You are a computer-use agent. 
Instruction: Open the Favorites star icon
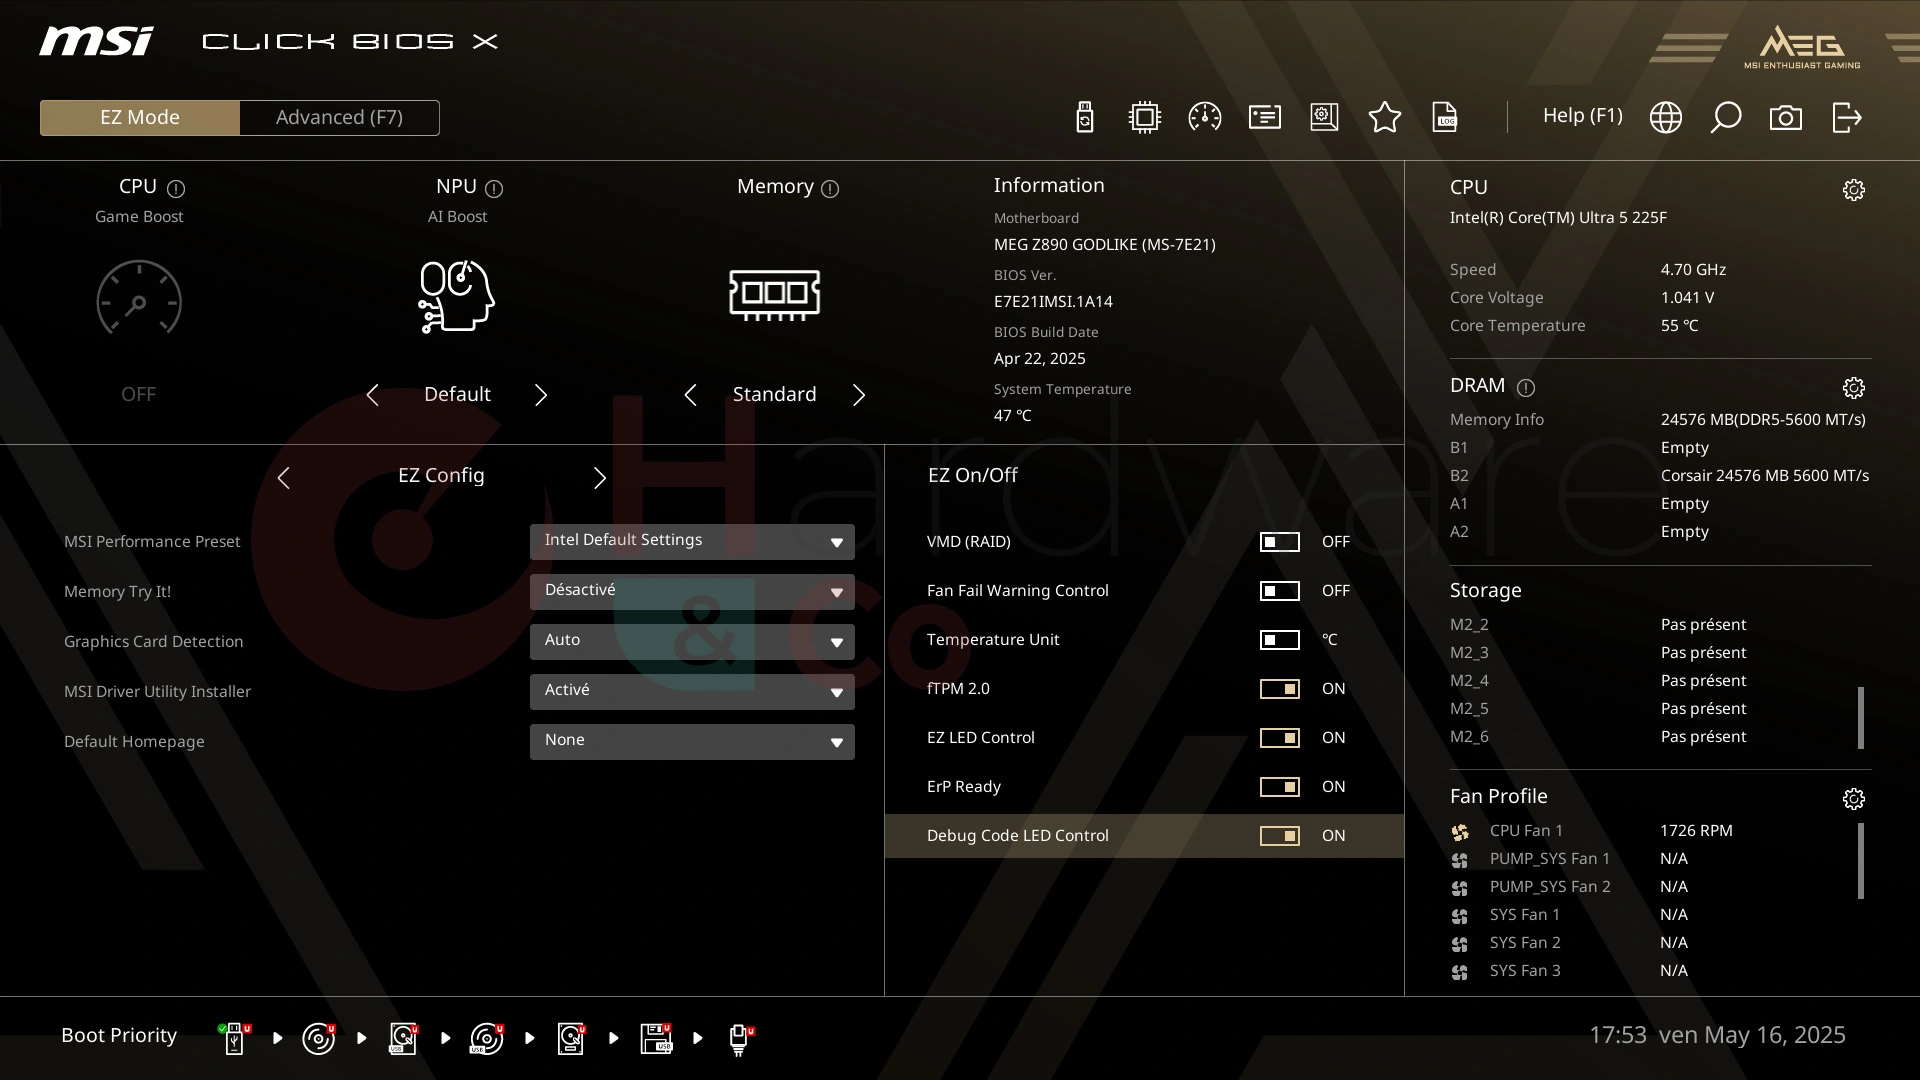click(x=1385, y=117)
